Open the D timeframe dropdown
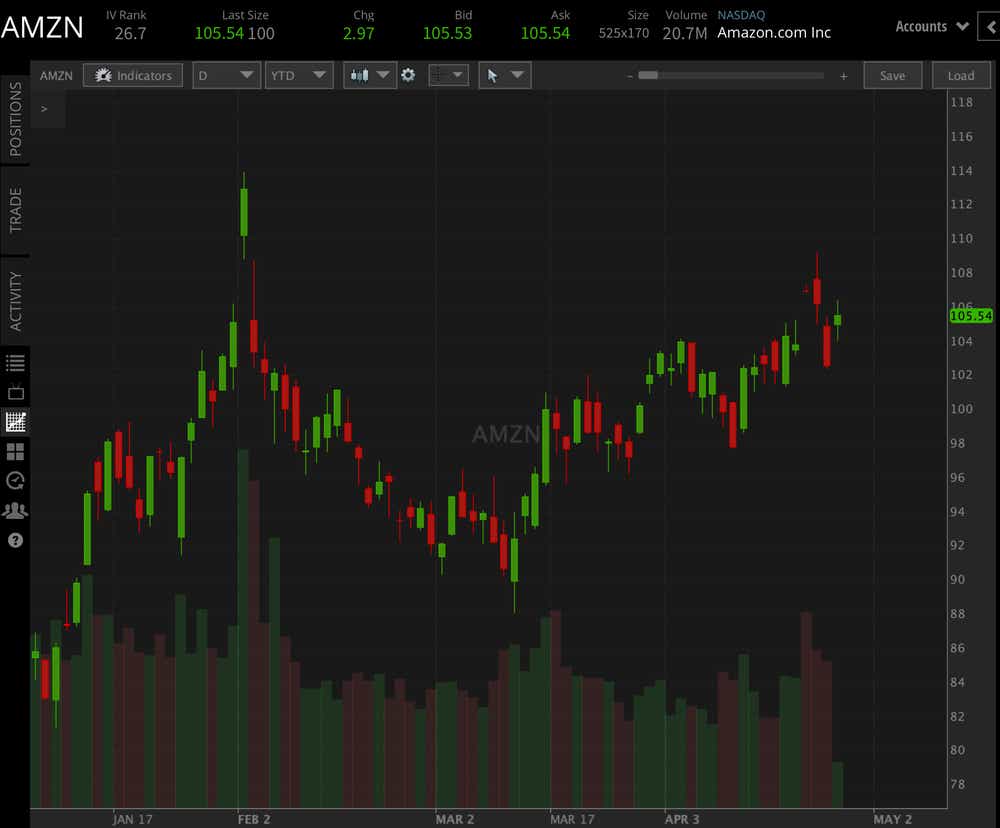 point(226,75)
